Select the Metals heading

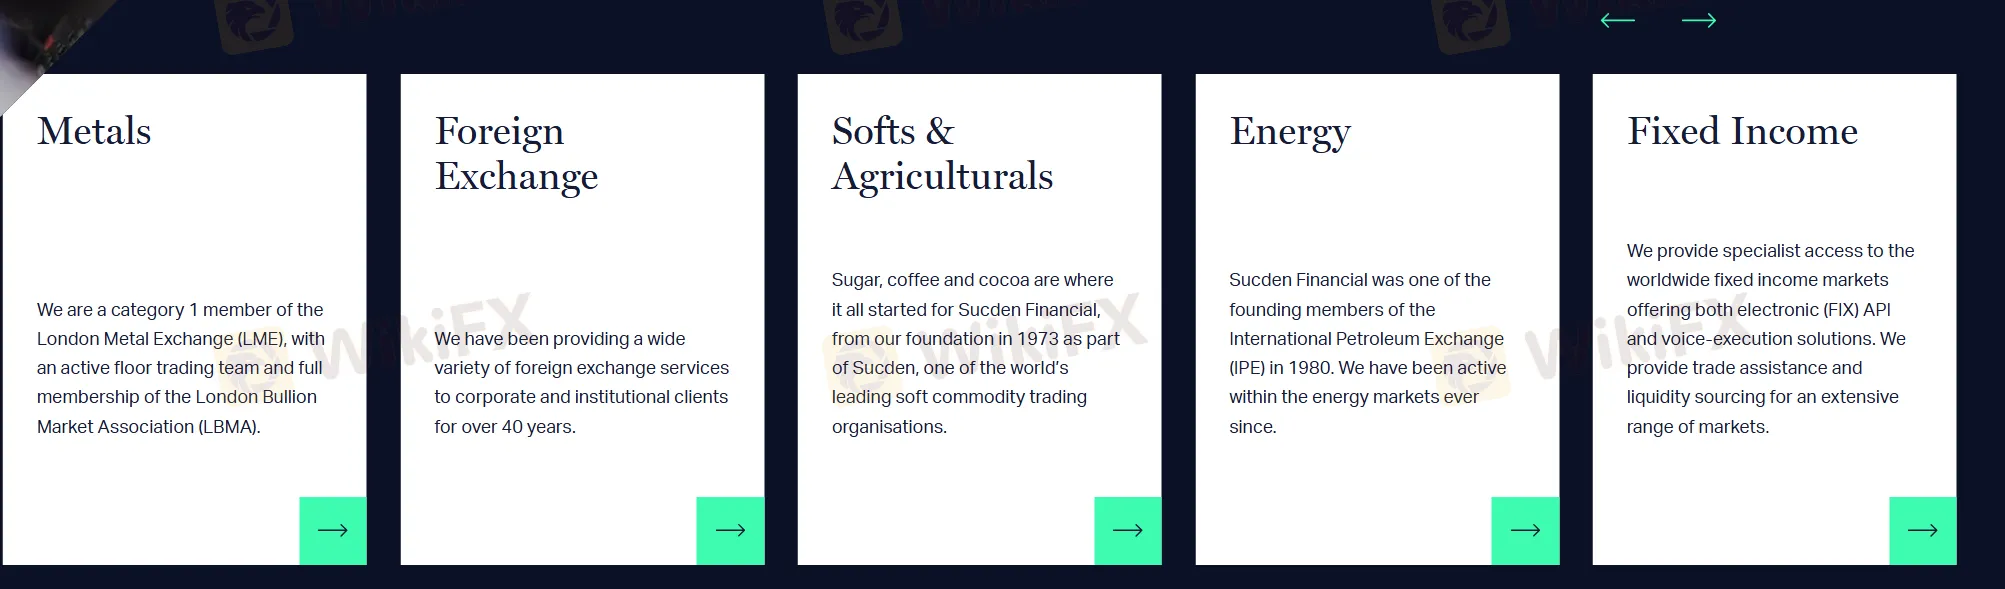[x=94, y=131]
